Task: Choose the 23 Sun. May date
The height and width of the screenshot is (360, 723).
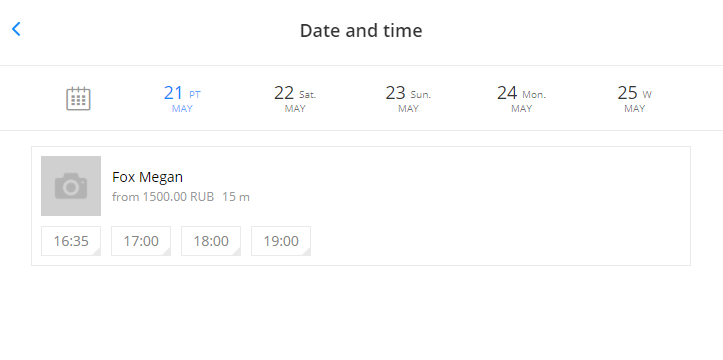Action: point(408,99)
